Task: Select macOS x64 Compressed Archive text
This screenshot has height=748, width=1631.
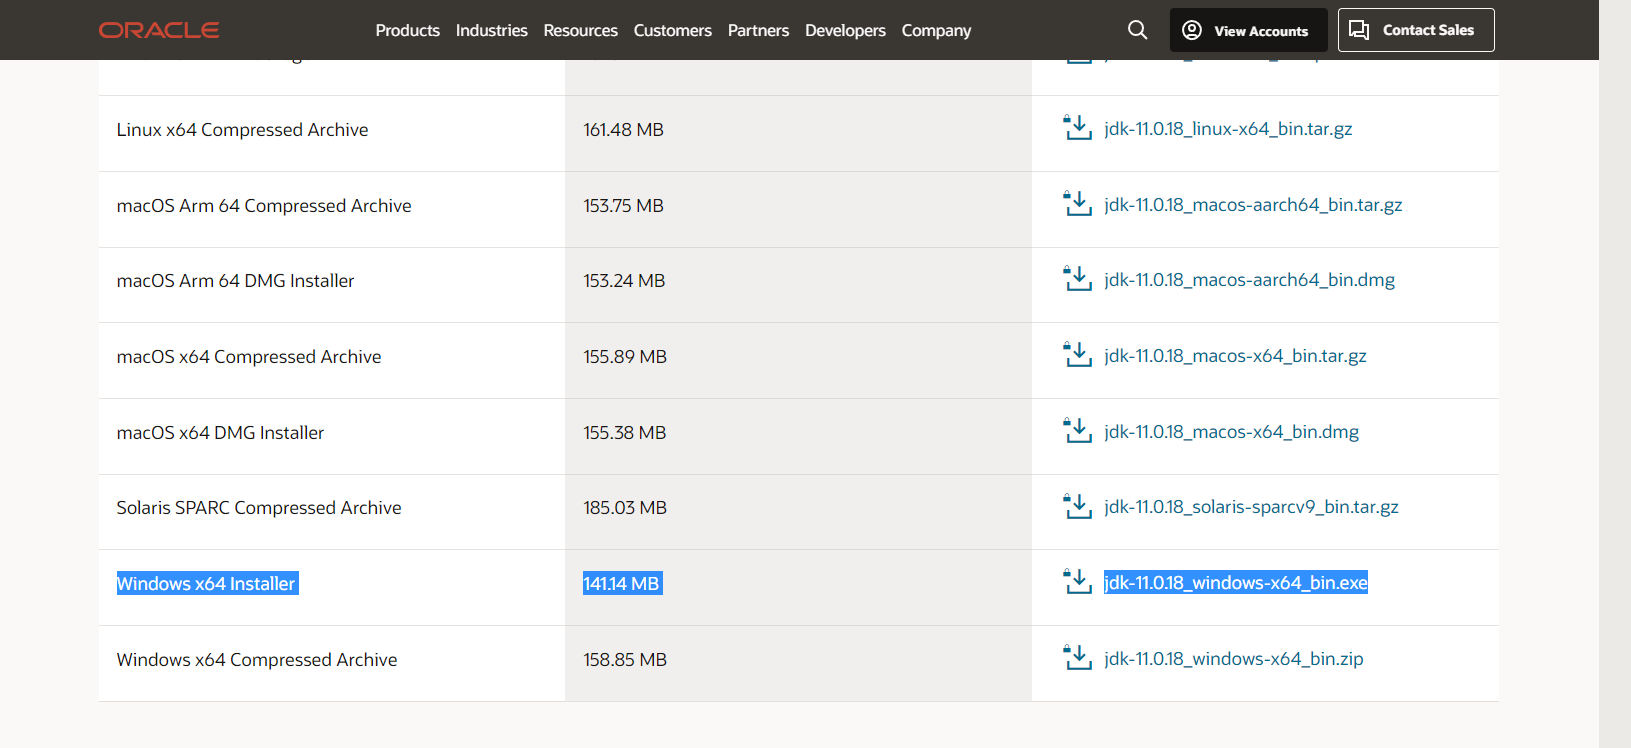Action: (x=249, y=357)
